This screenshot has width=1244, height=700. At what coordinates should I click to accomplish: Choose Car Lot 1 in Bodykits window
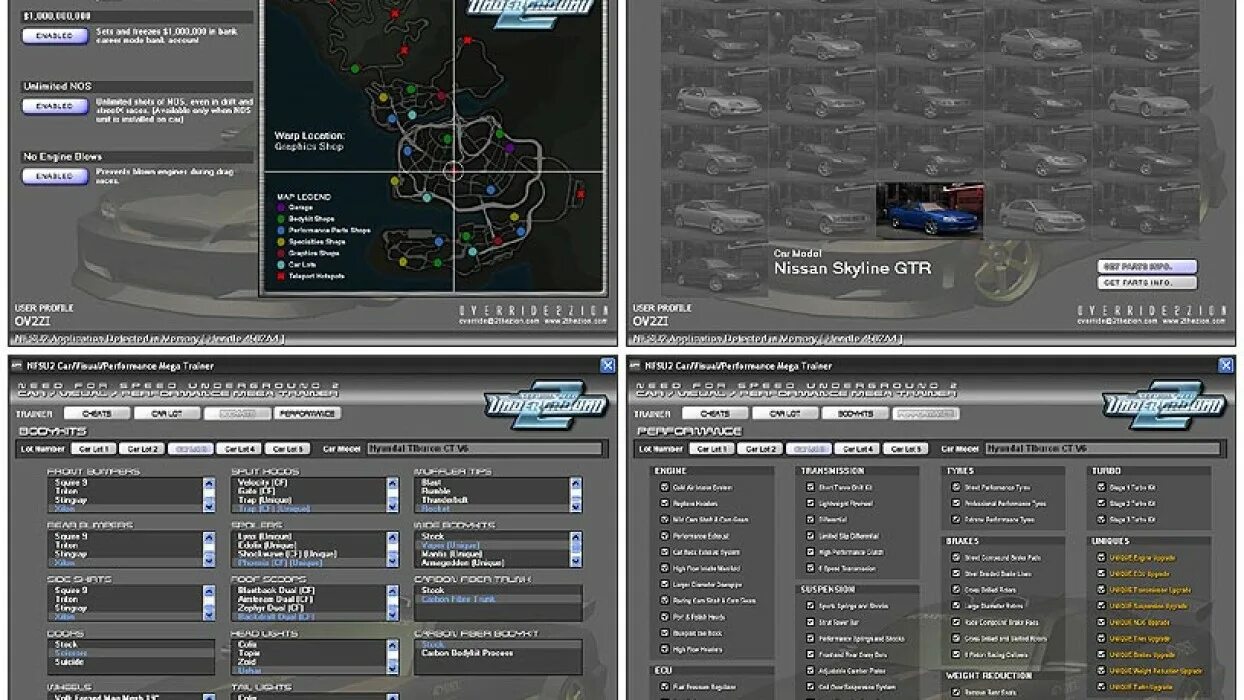point(94,449)
